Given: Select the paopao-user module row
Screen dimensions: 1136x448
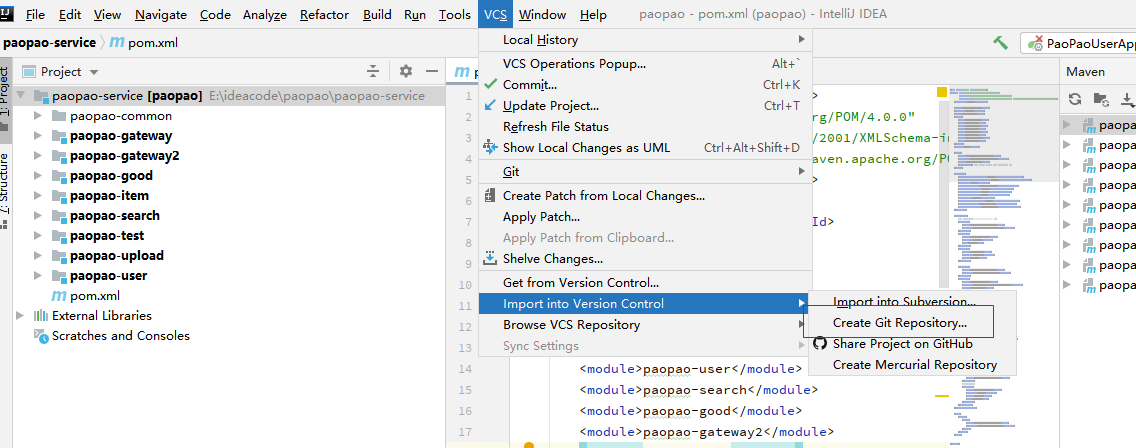Looking at the screenshot, I should click(x=229, y=275).
